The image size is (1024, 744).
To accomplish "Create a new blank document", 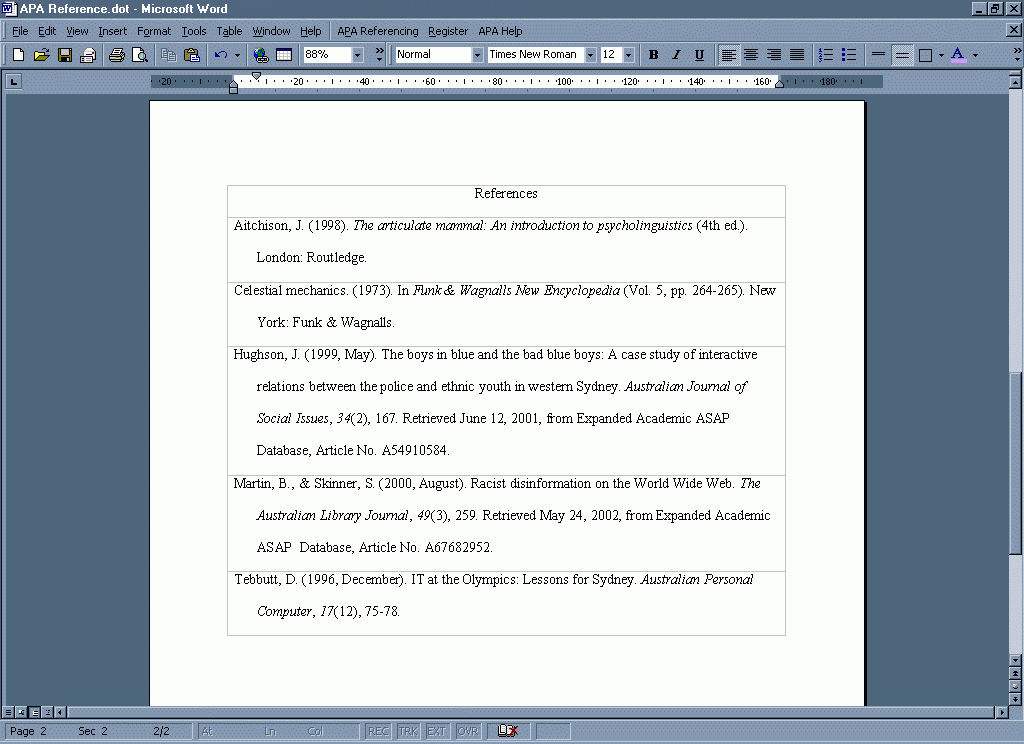I will [x=18, y=55].
